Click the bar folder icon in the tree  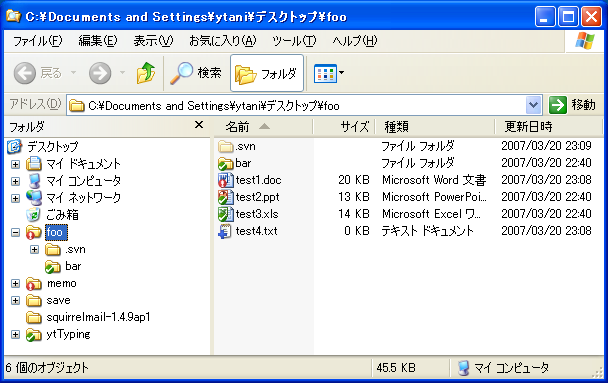[53, 267]
